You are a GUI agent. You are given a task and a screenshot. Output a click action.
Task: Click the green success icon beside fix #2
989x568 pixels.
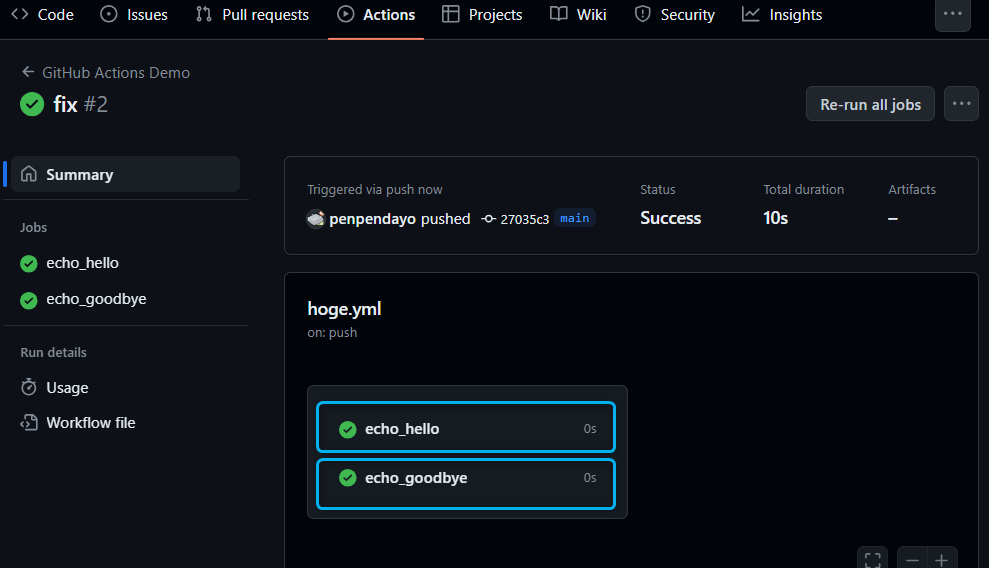coord(32,104)
